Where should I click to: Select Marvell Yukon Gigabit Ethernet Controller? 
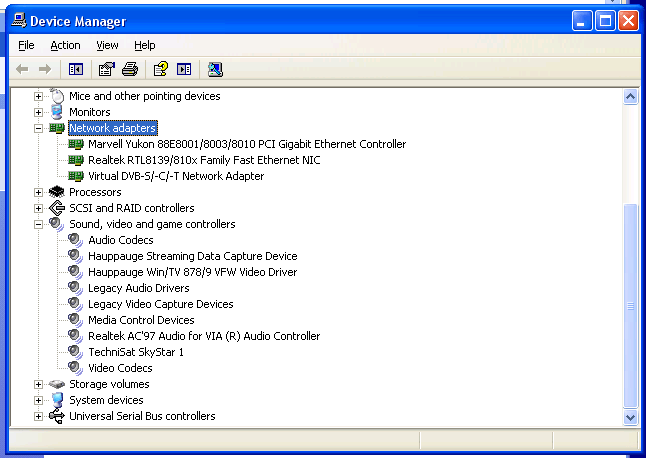coord(247,144)
